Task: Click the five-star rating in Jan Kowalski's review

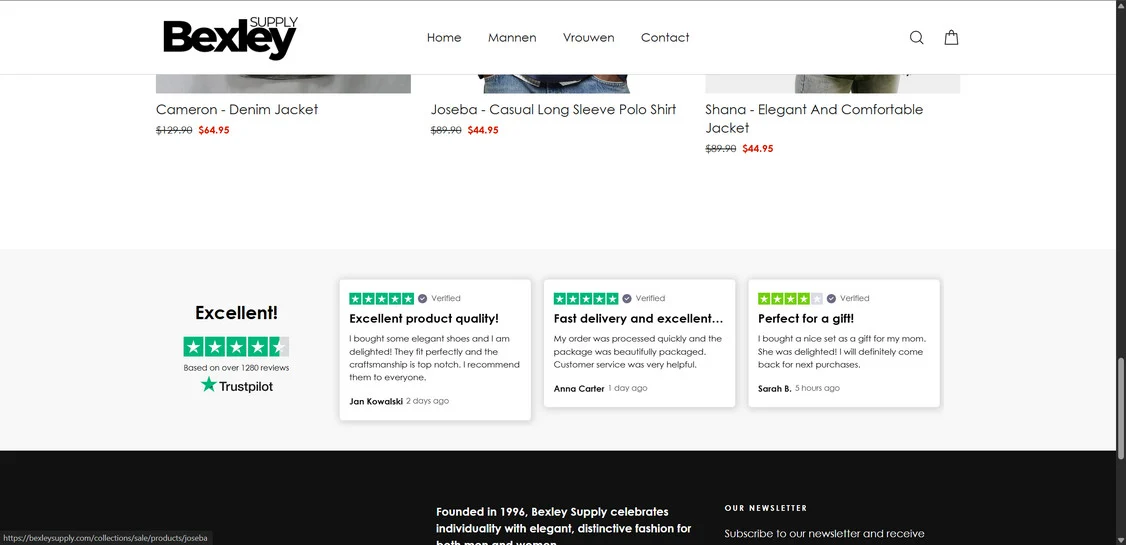Action: (x=381, y=298)
